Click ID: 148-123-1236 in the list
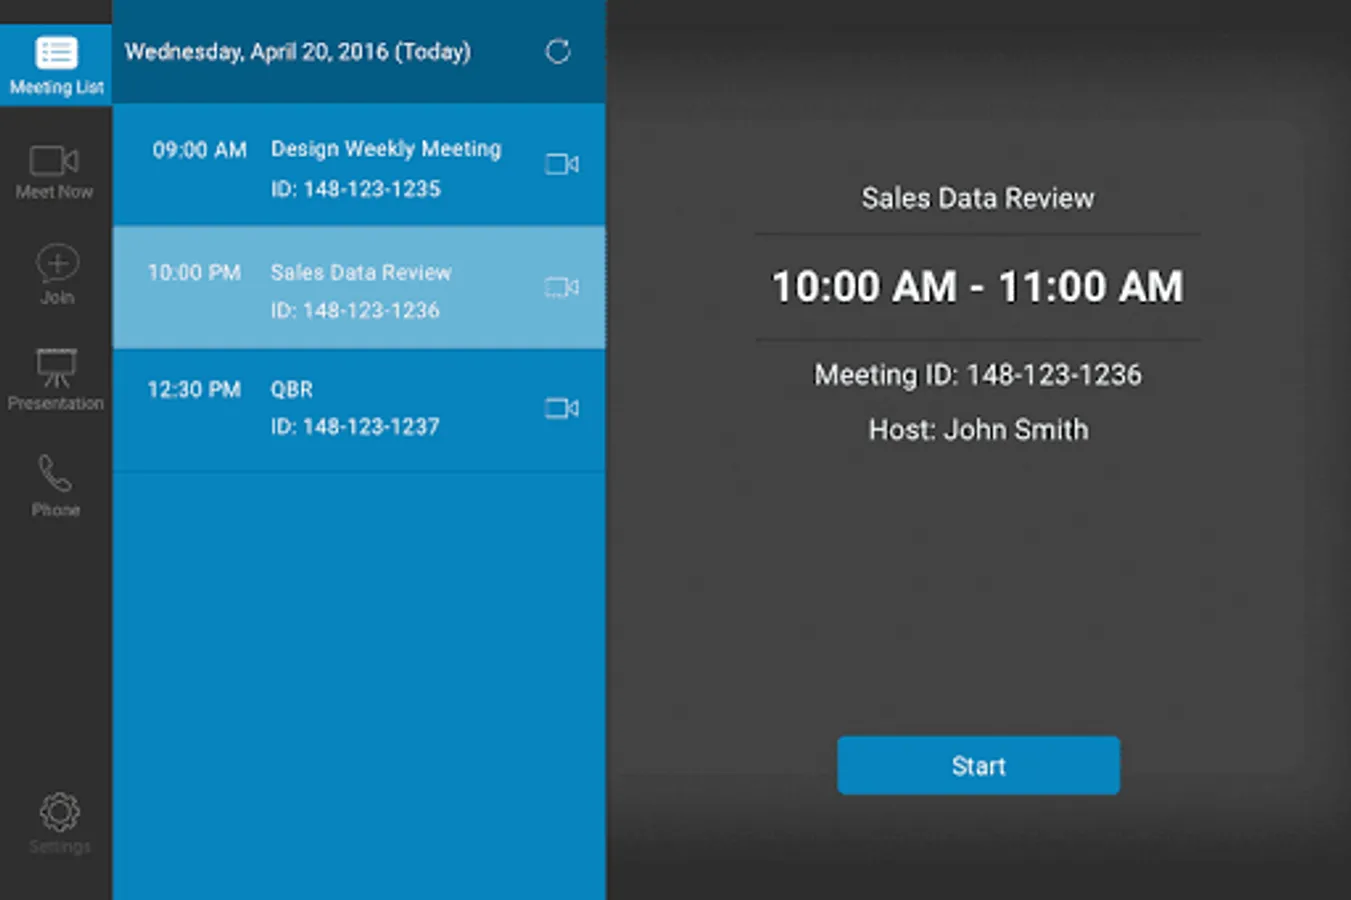Image resolution: width=1351 pixels, height=900 pixels. [x=355, y=311]
